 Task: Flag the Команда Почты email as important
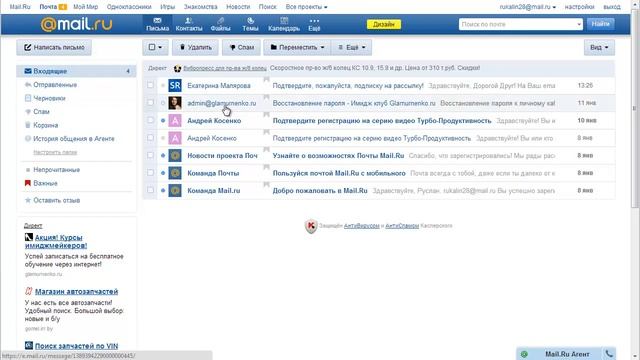266,167
